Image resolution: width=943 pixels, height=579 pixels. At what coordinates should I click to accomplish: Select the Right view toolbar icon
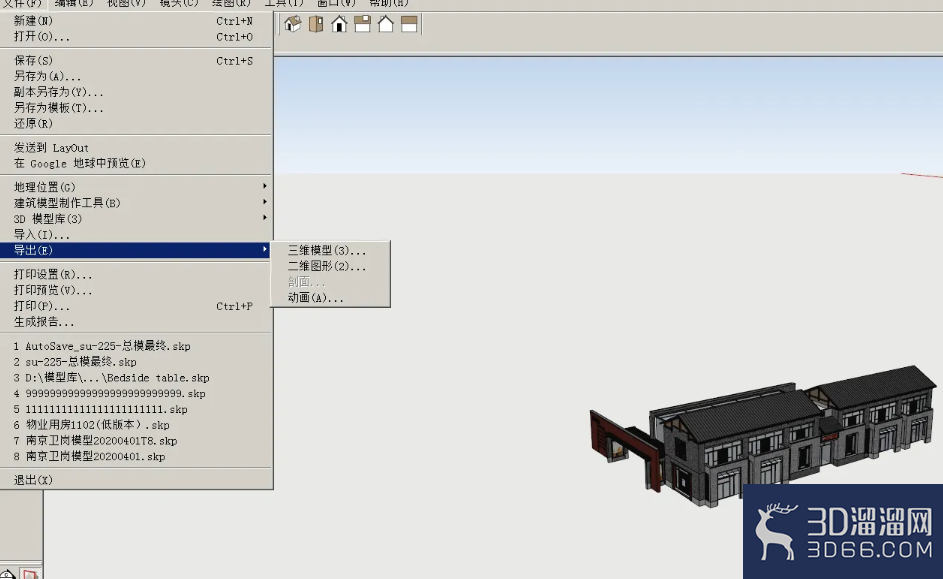363,24
